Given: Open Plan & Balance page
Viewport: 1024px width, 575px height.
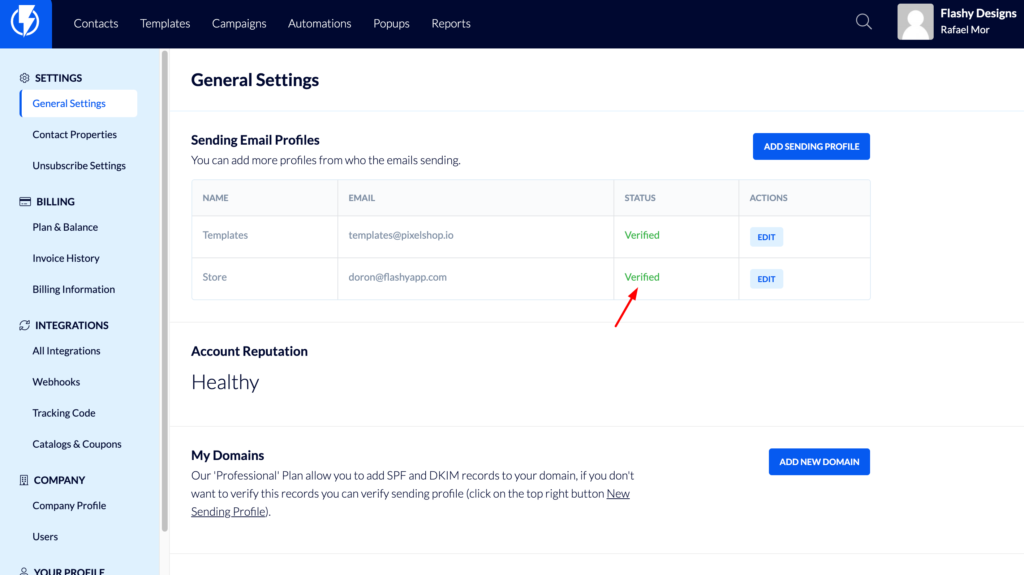Looking at the screenshot, I should click(x=65, y=227).
